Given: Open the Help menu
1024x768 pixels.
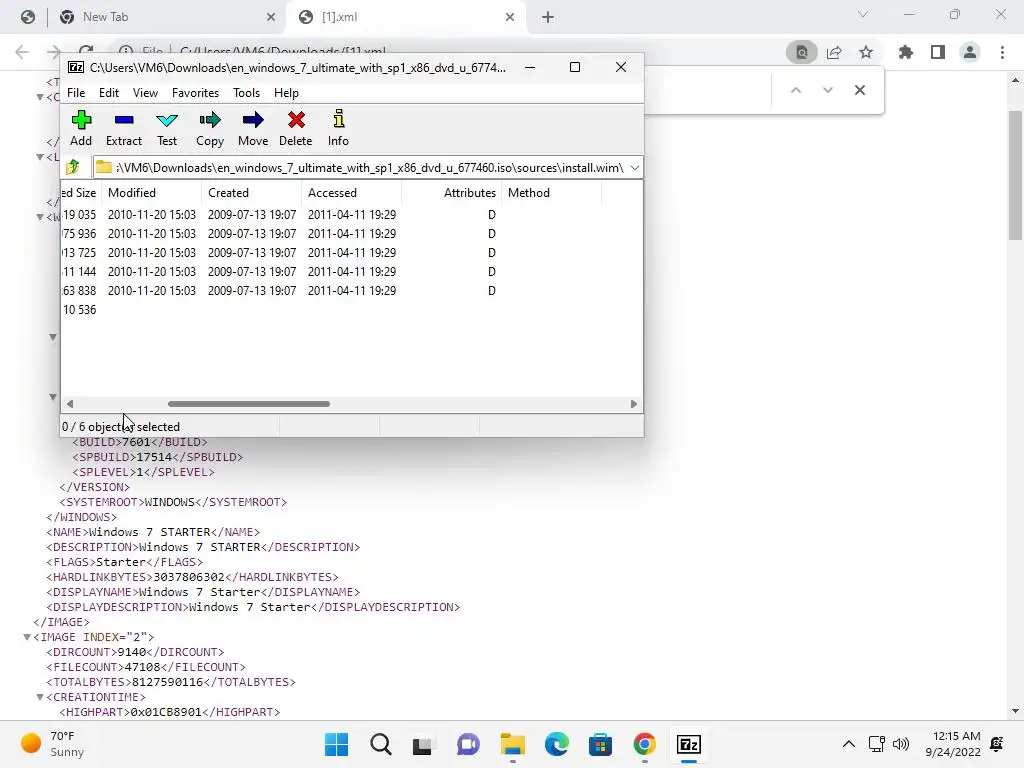Looking at the screenshot, I should click(x=286, y=93).
